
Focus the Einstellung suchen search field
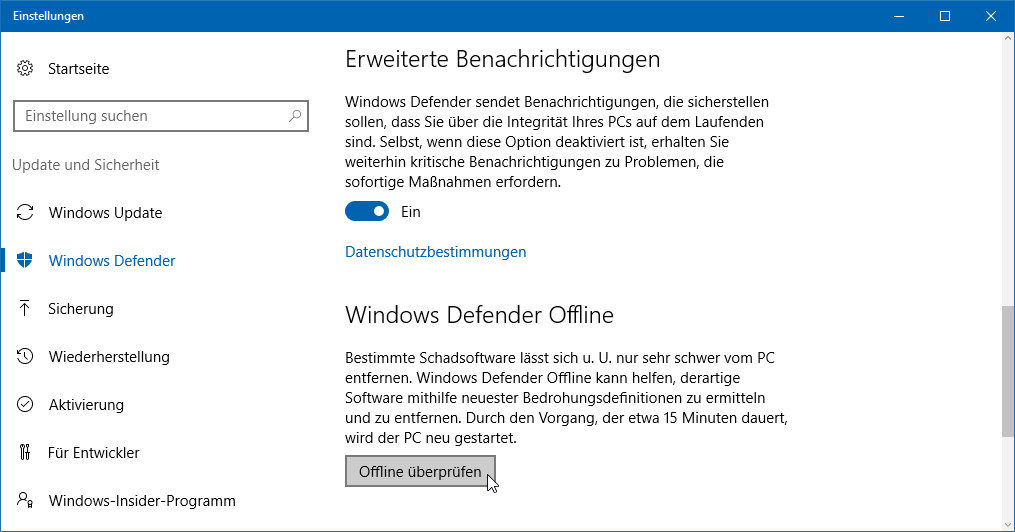coord(150,116)
